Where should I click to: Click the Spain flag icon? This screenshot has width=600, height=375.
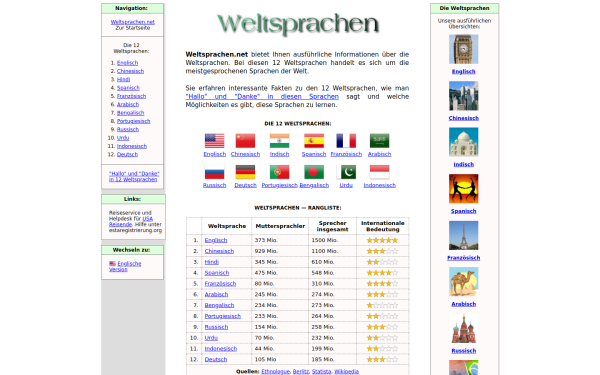coord(314,140)
